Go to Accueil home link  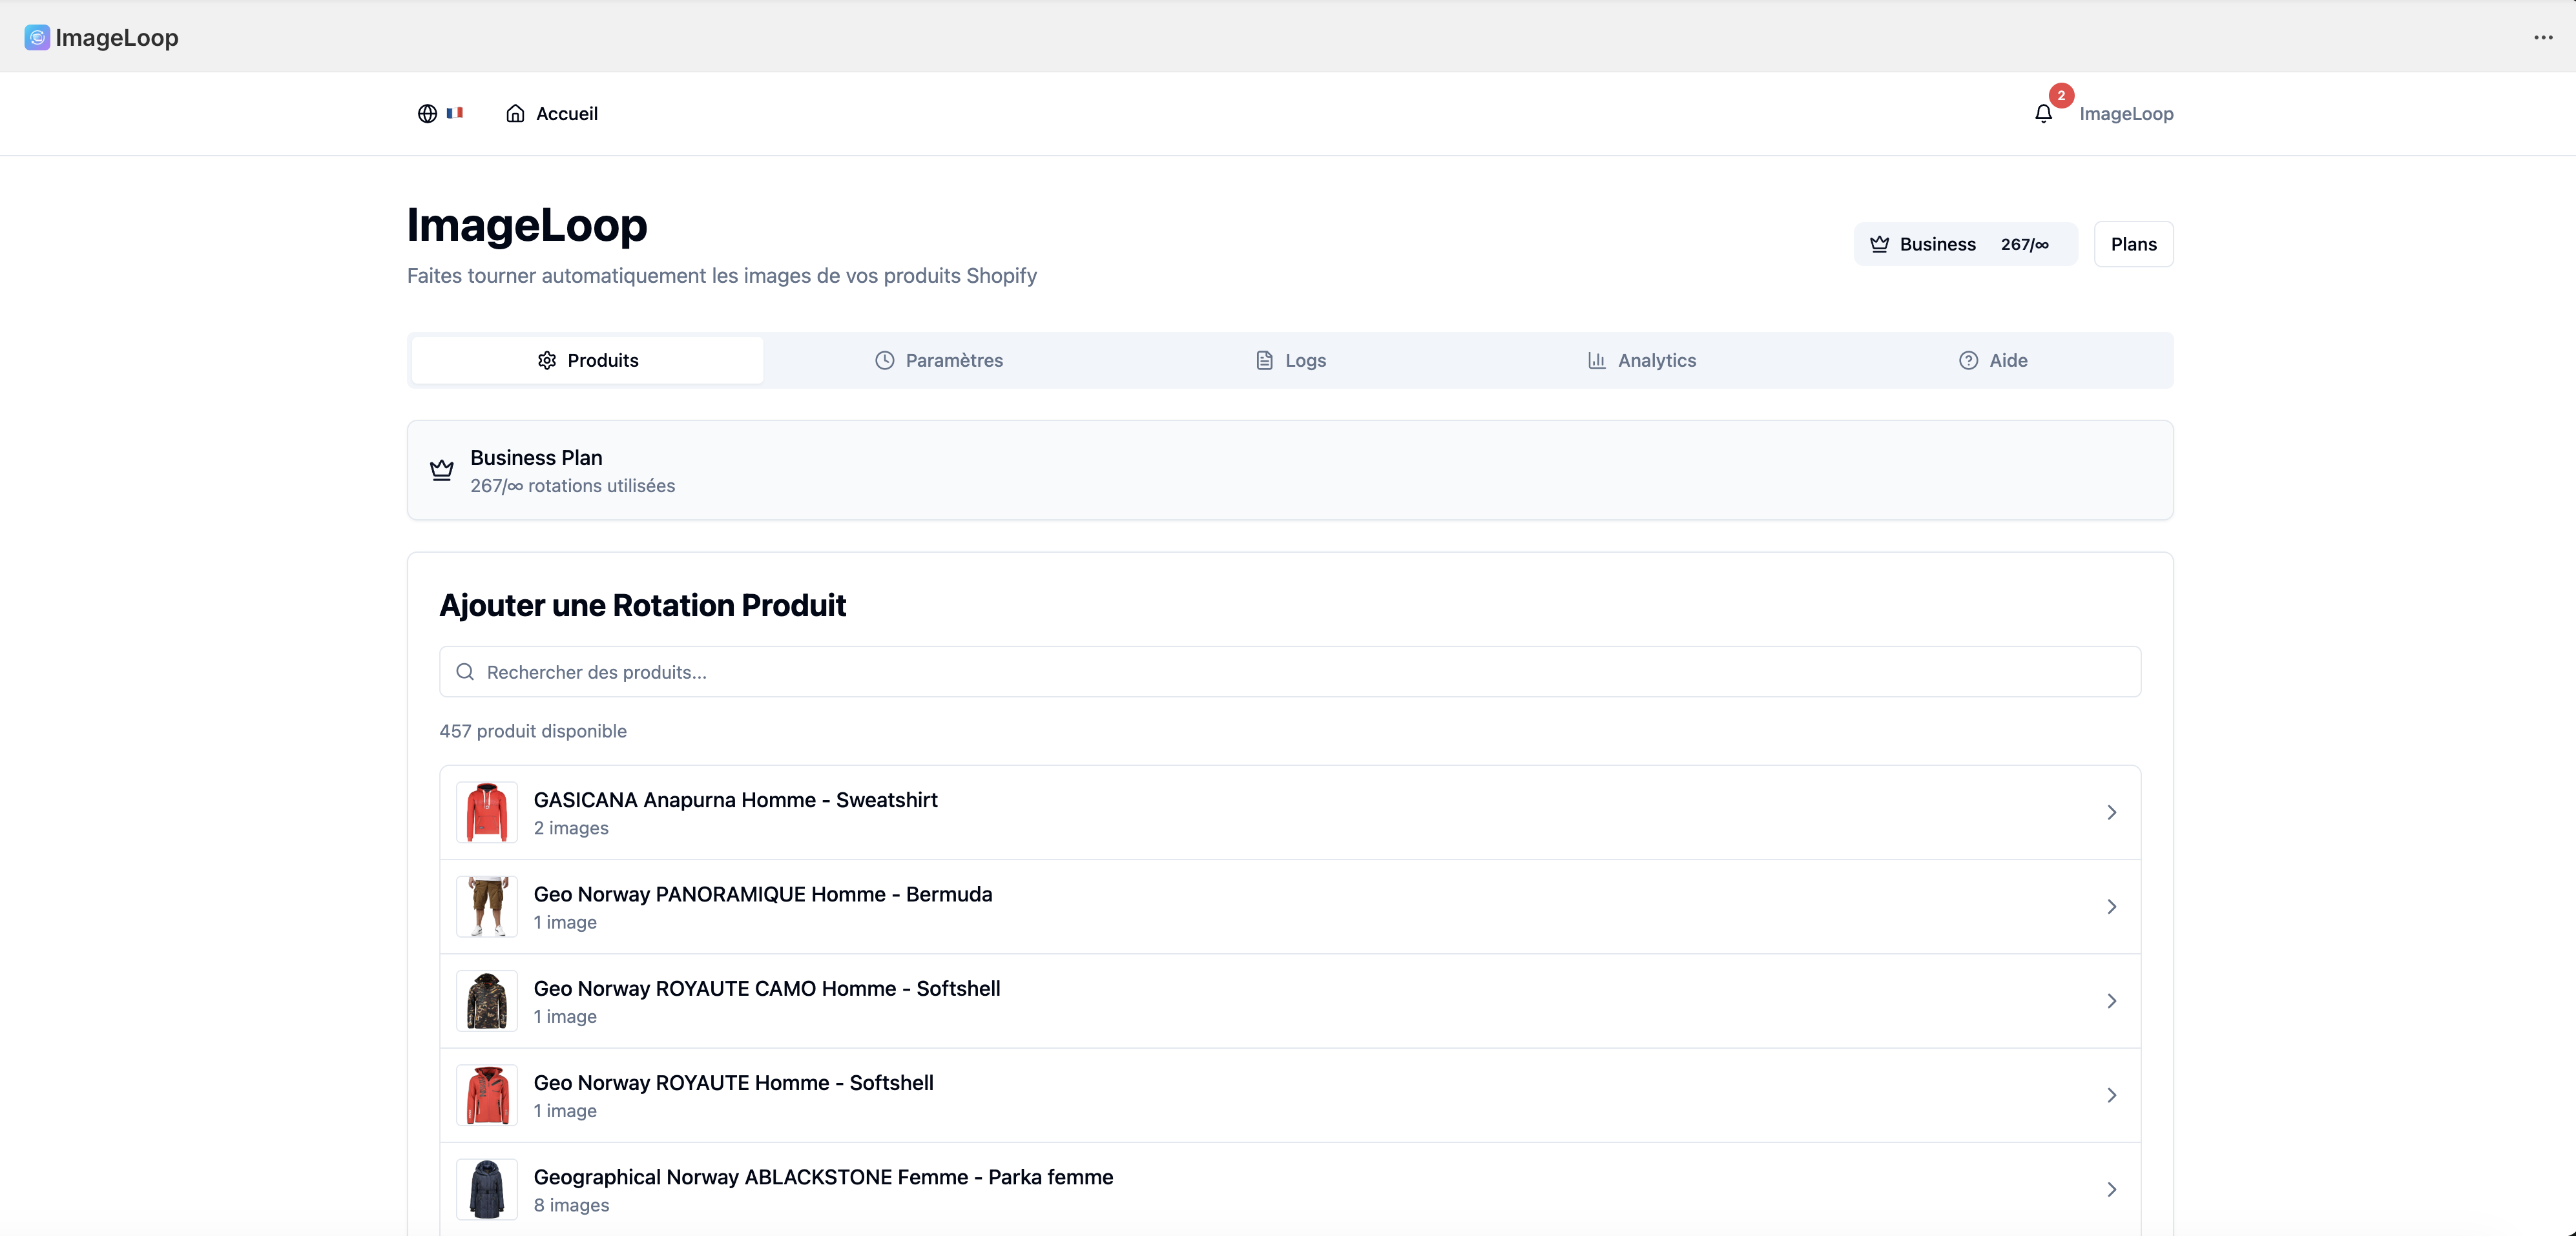552,114
